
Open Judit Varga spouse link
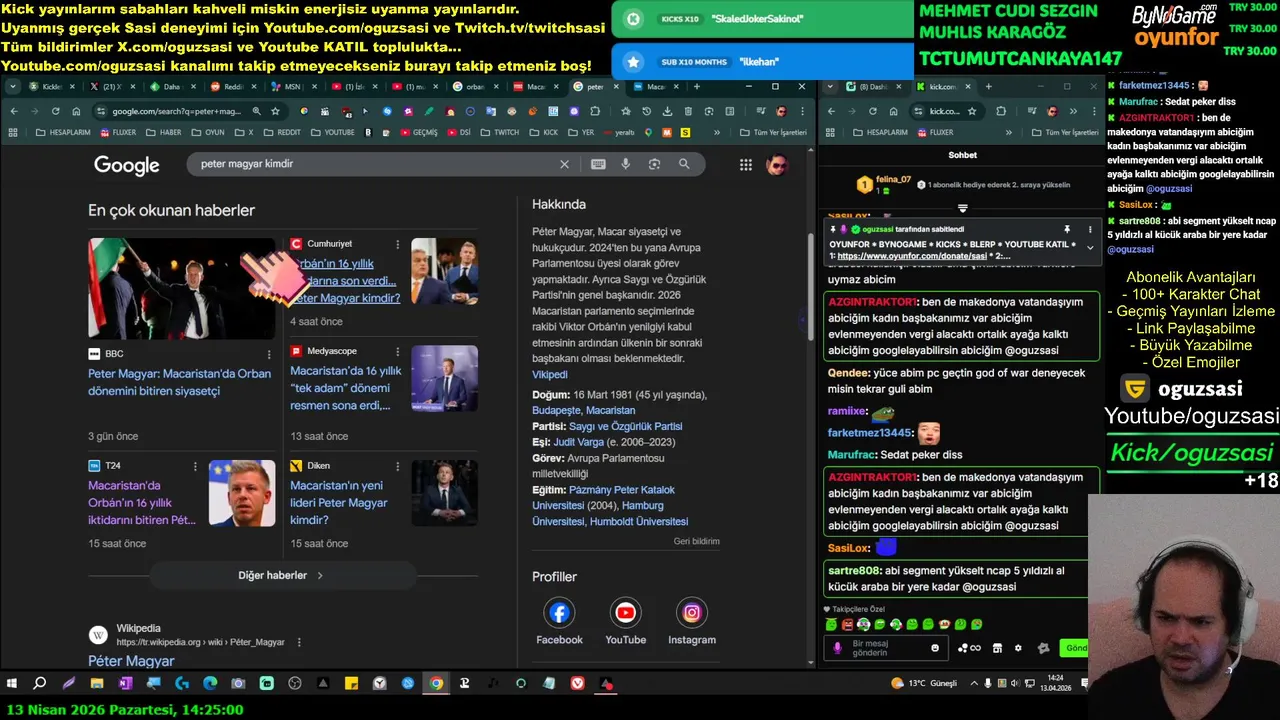pyautogui.click(x=581, y=442)
